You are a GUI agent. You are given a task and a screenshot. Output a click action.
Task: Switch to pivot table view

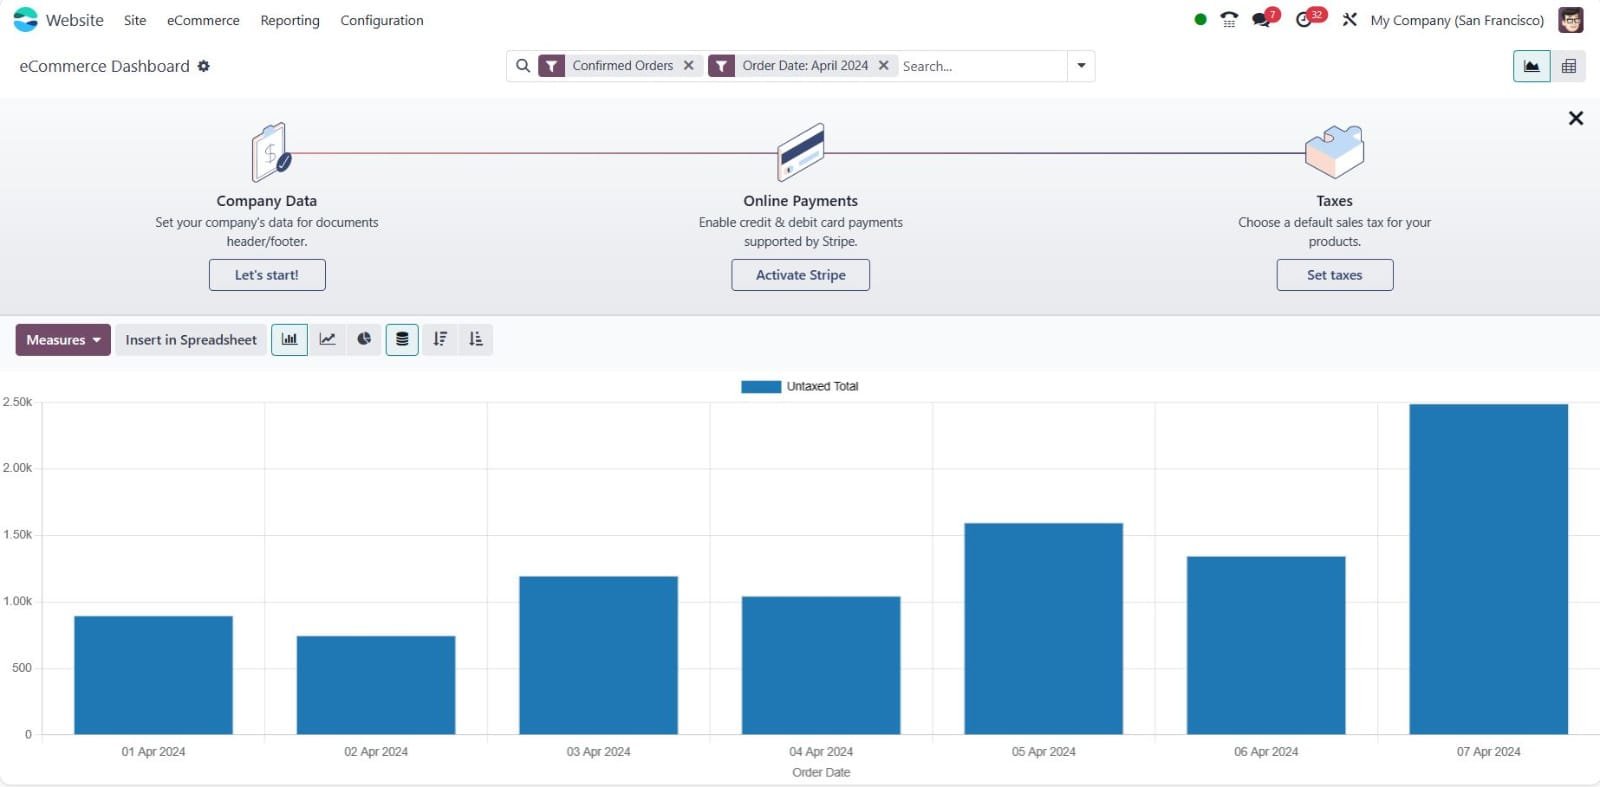click(x=1569, y=66)
